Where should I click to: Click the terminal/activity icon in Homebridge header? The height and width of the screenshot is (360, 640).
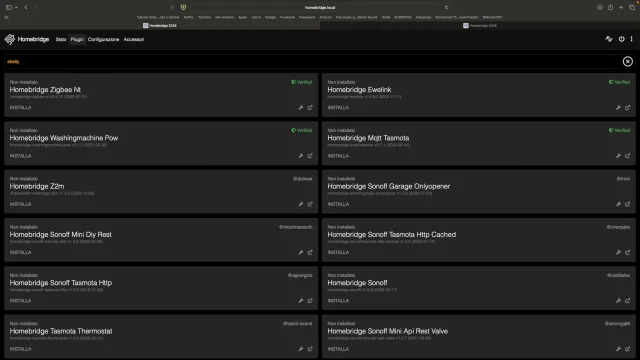[609, 39]
